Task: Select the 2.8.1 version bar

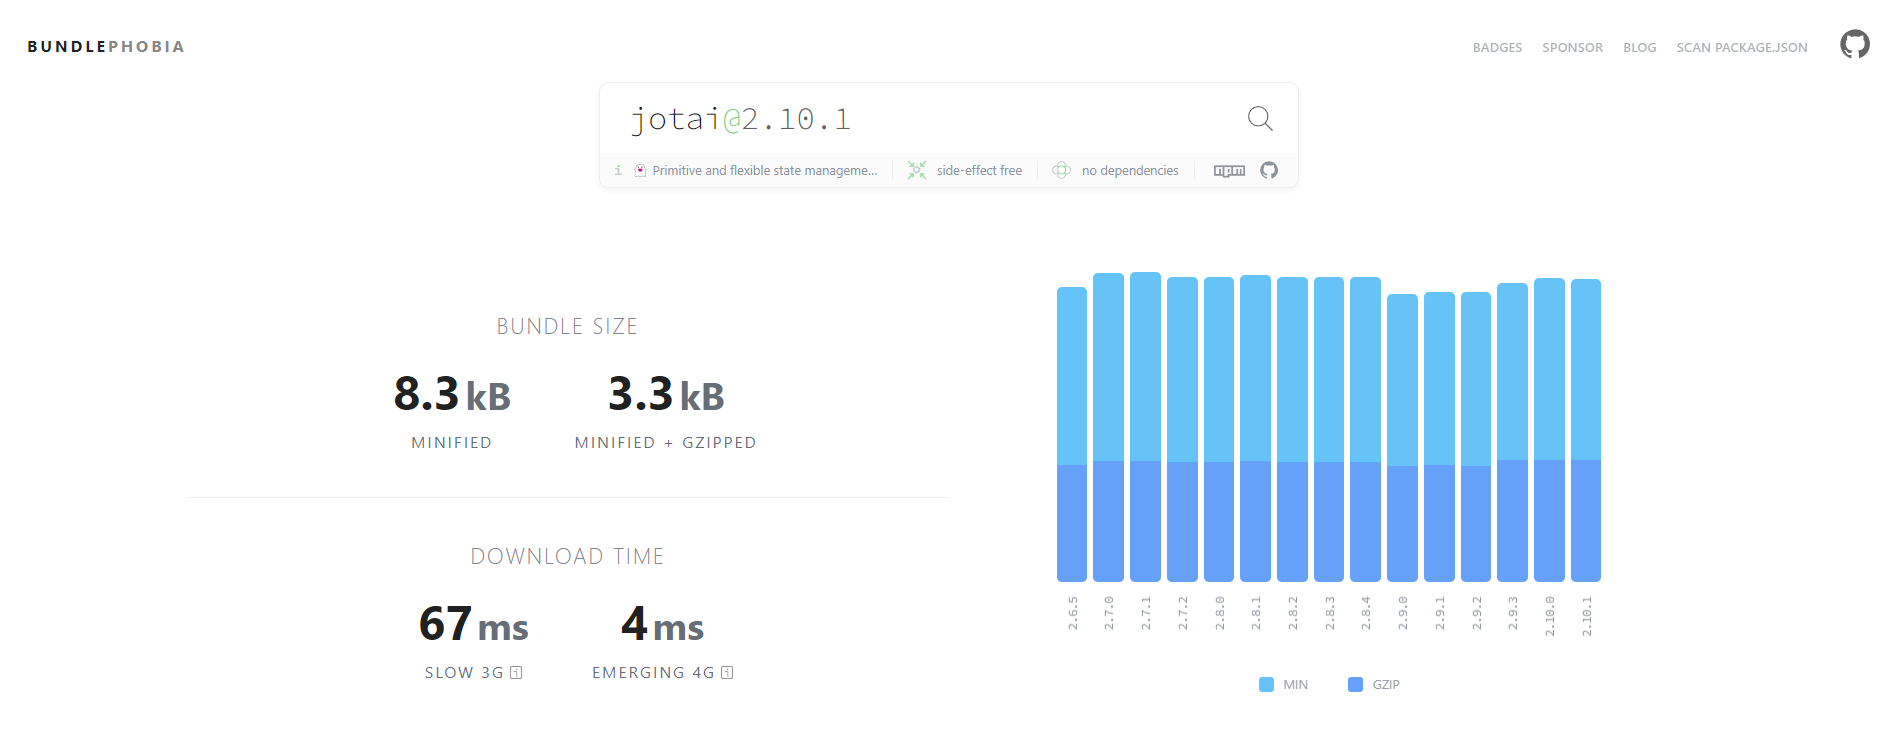Action: [x=1255, y=428]
